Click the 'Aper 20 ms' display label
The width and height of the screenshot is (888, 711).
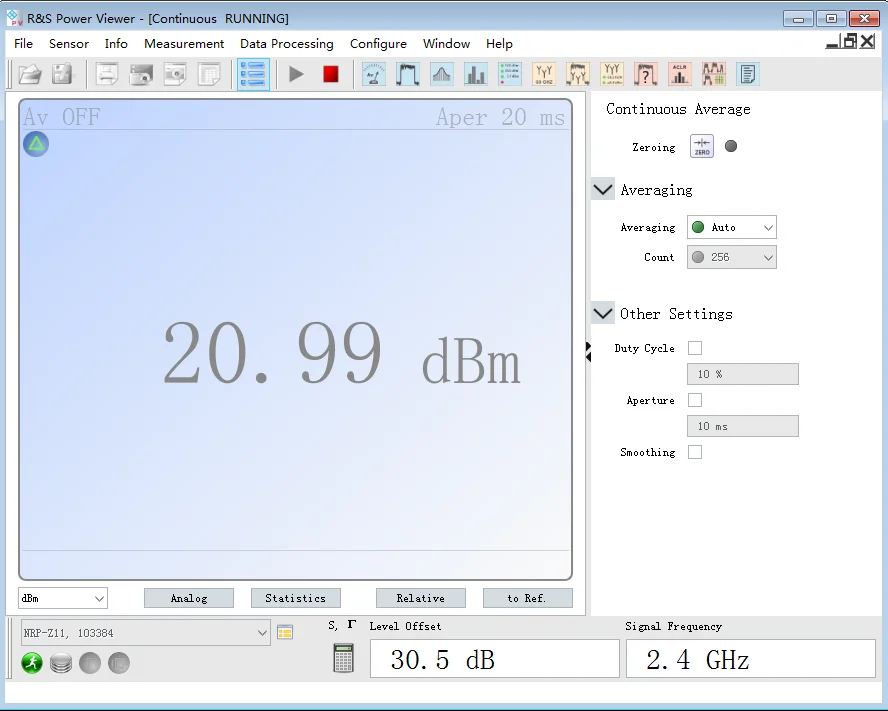pos(500,117)
